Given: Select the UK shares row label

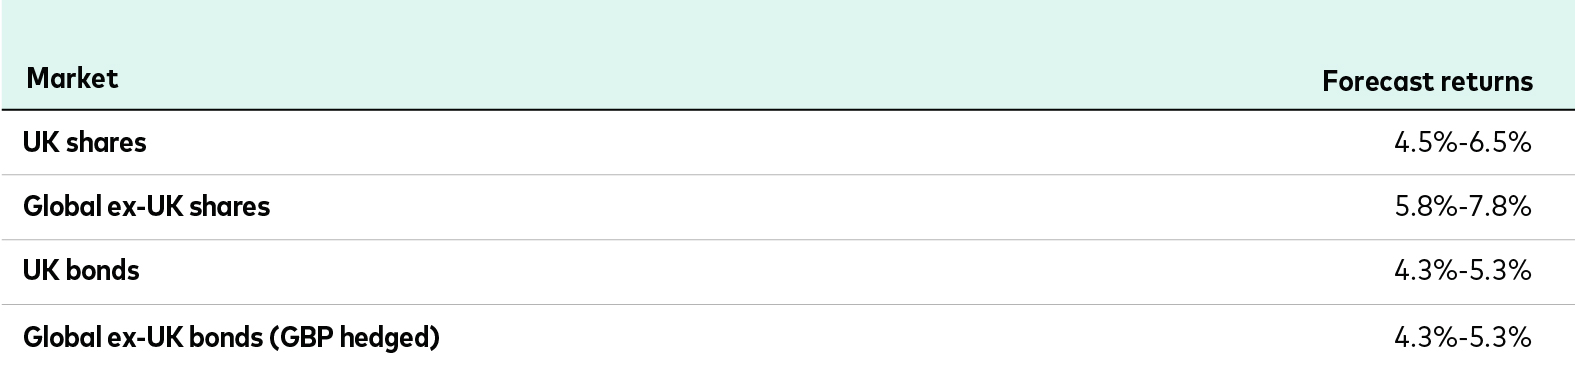Looking at the screenshot, I should coord(85,142).
